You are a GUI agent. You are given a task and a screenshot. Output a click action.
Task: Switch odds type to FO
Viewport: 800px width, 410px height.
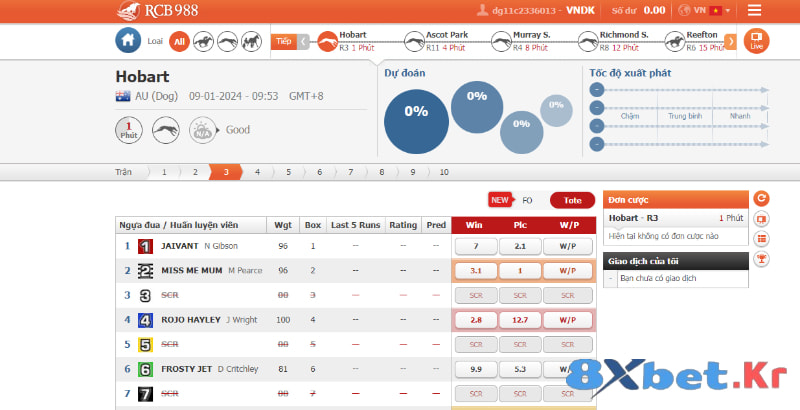coord(527,200)
